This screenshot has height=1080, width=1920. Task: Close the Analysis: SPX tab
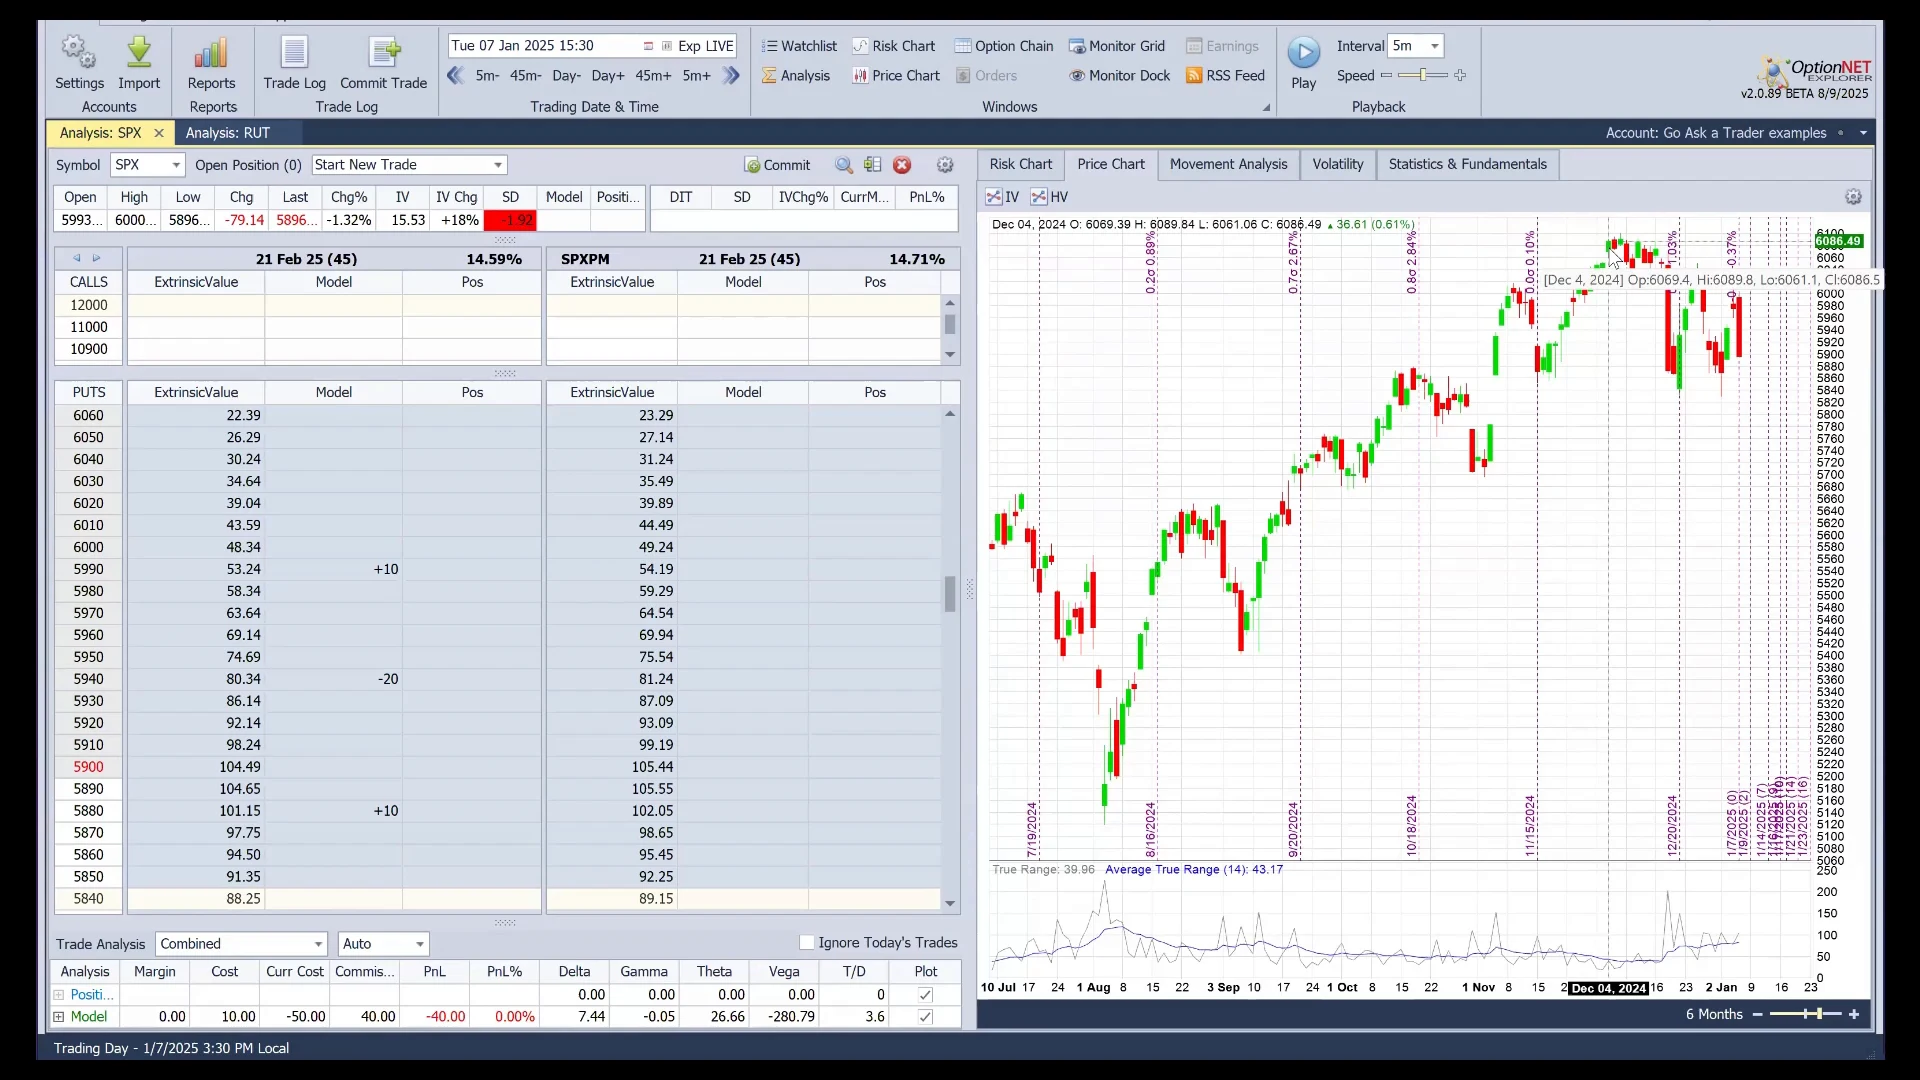[158, 133]
